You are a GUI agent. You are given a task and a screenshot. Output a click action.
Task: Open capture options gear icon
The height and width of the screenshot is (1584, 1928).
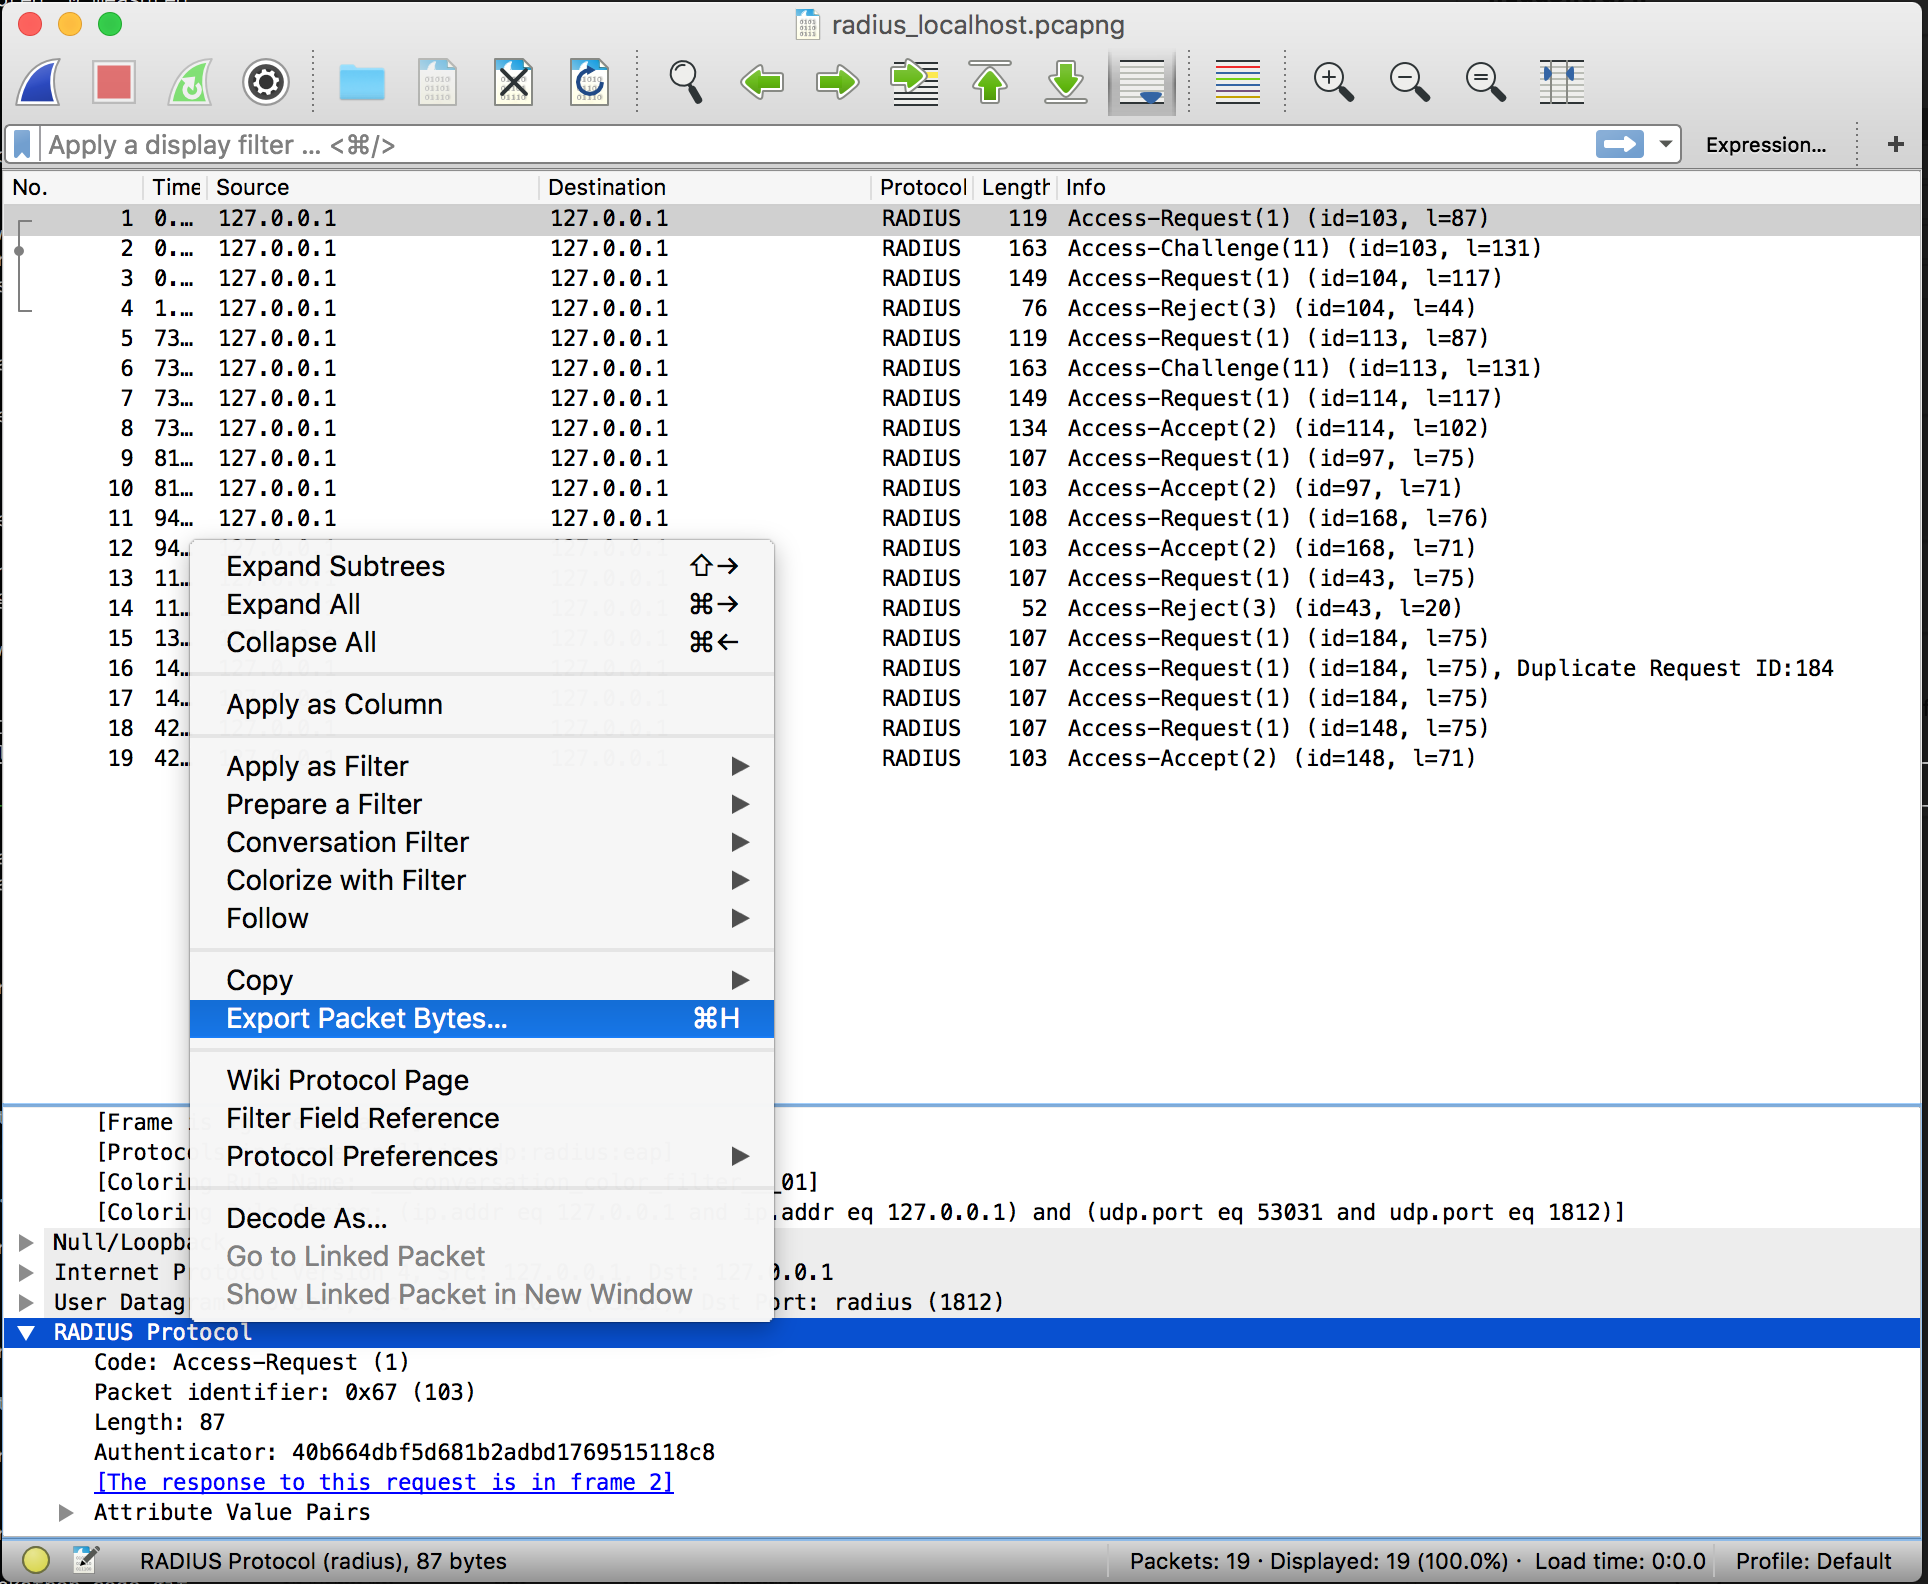pyautogui.click(x=266, y=82)
